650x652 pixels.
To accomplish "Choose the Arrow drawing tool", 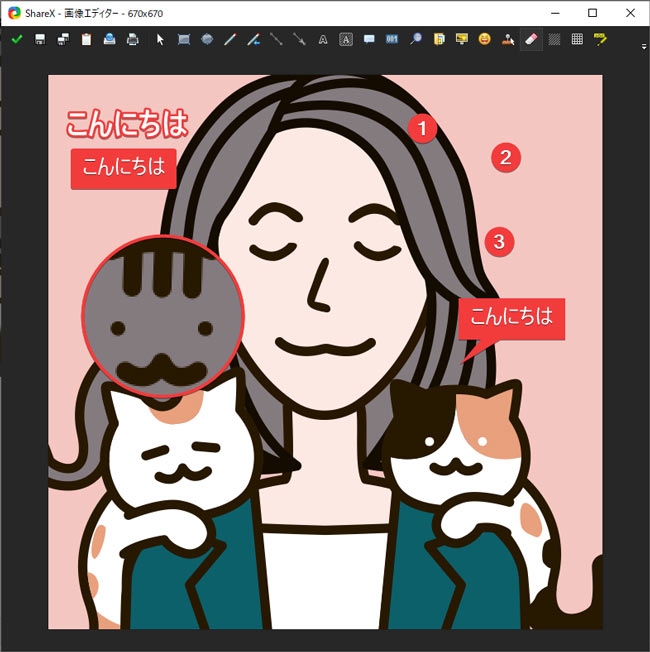I will coord(299,40).
